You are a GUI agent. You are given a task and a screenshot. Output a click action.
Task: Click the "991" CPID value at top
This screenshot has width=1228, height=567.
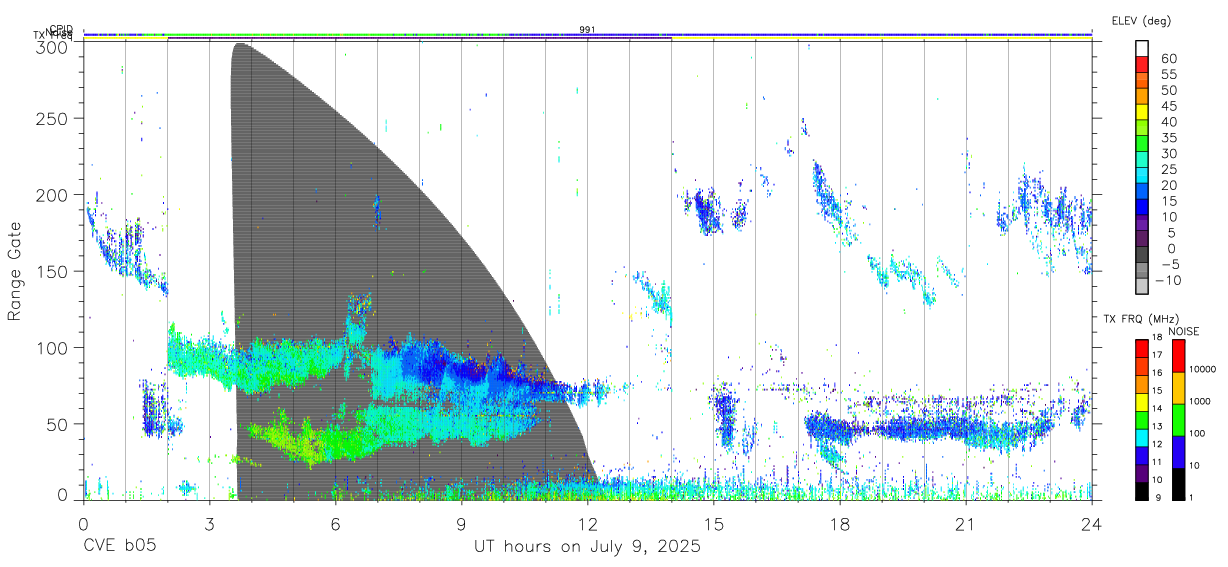click(x=587, y=30)
